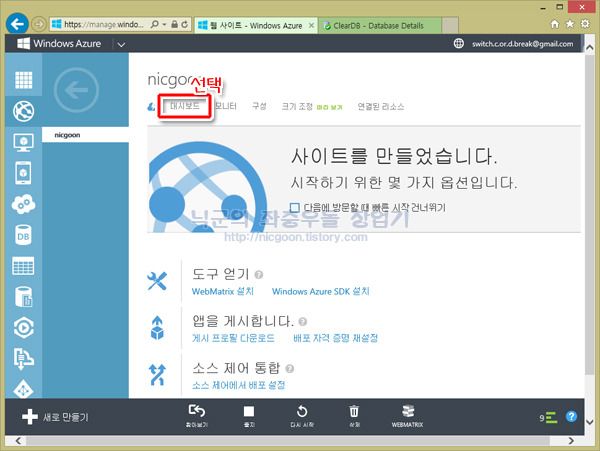Click 소스 제어에서 배포 설정 link
600x451 pixels.
tap(238, 385)
